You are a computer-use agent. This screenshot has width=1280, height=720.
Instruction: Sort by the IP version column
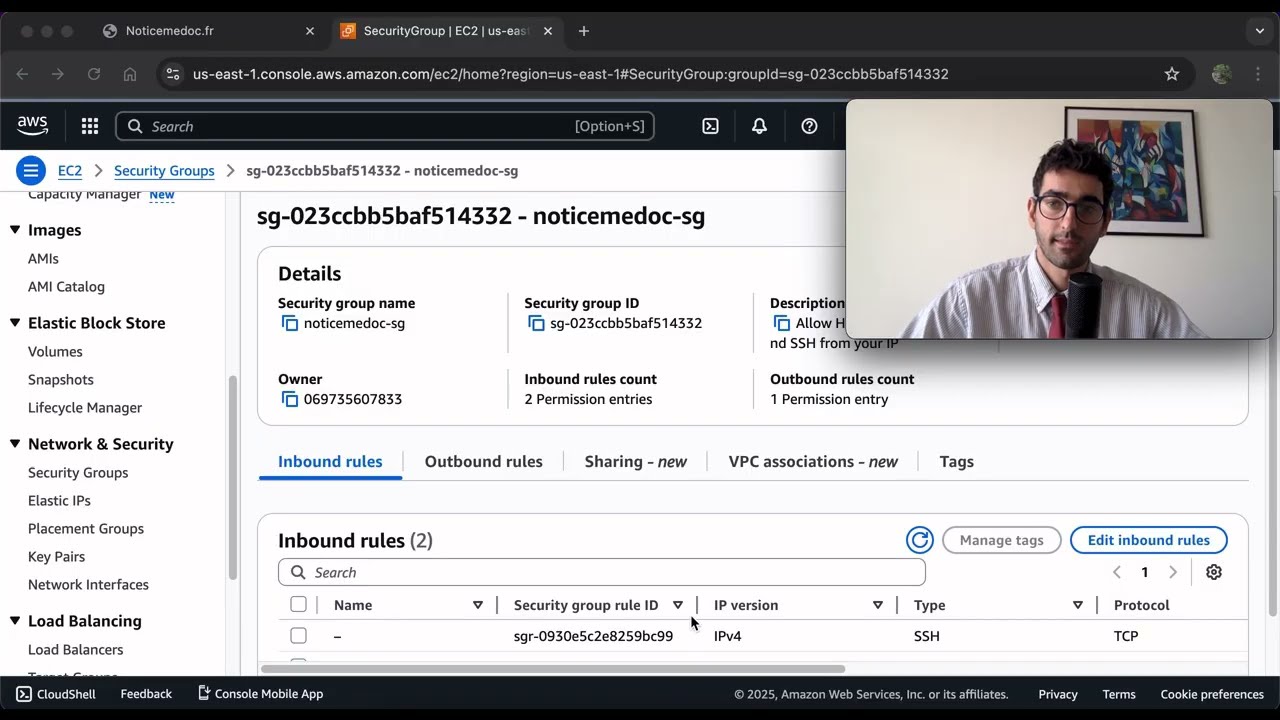tap(878, 605)
